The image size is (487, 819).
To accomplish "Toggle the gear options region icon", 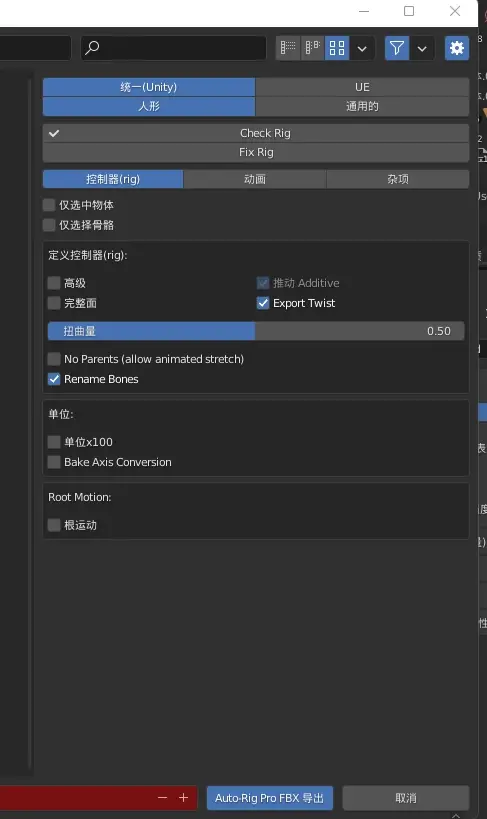I will click(457, 48).
